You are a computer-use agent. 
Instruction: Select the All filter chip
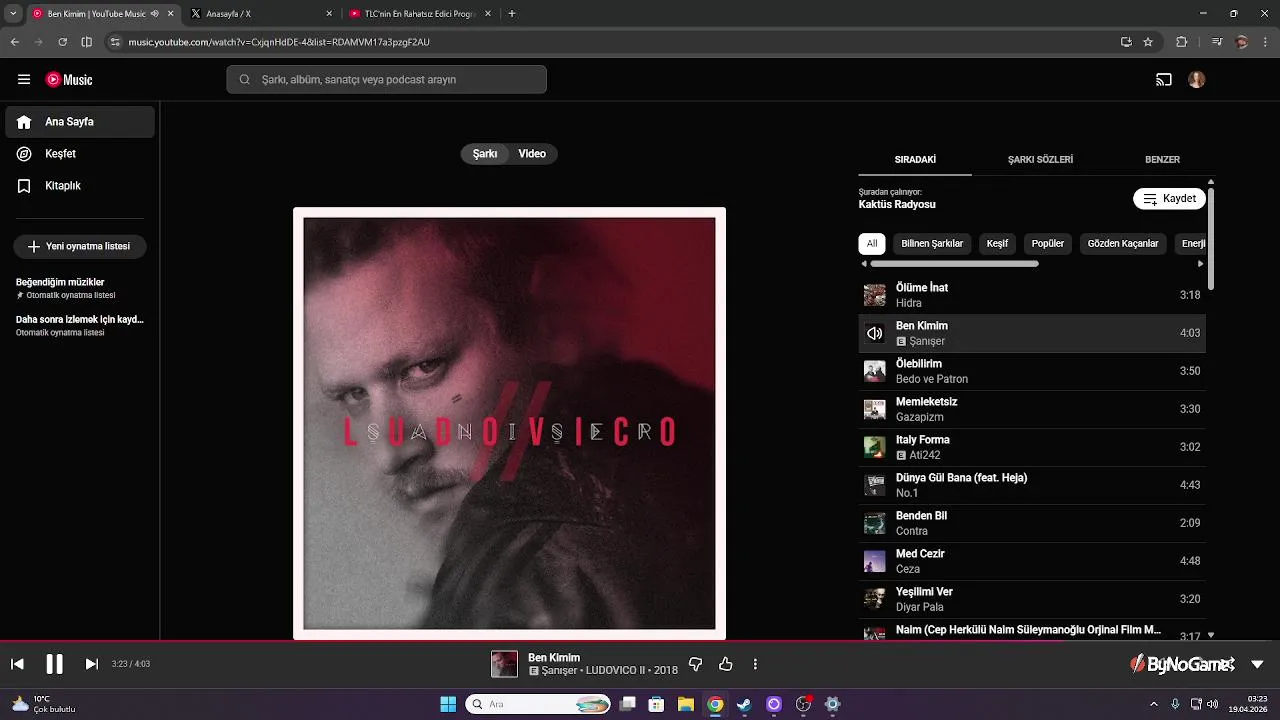click(872, 243)
